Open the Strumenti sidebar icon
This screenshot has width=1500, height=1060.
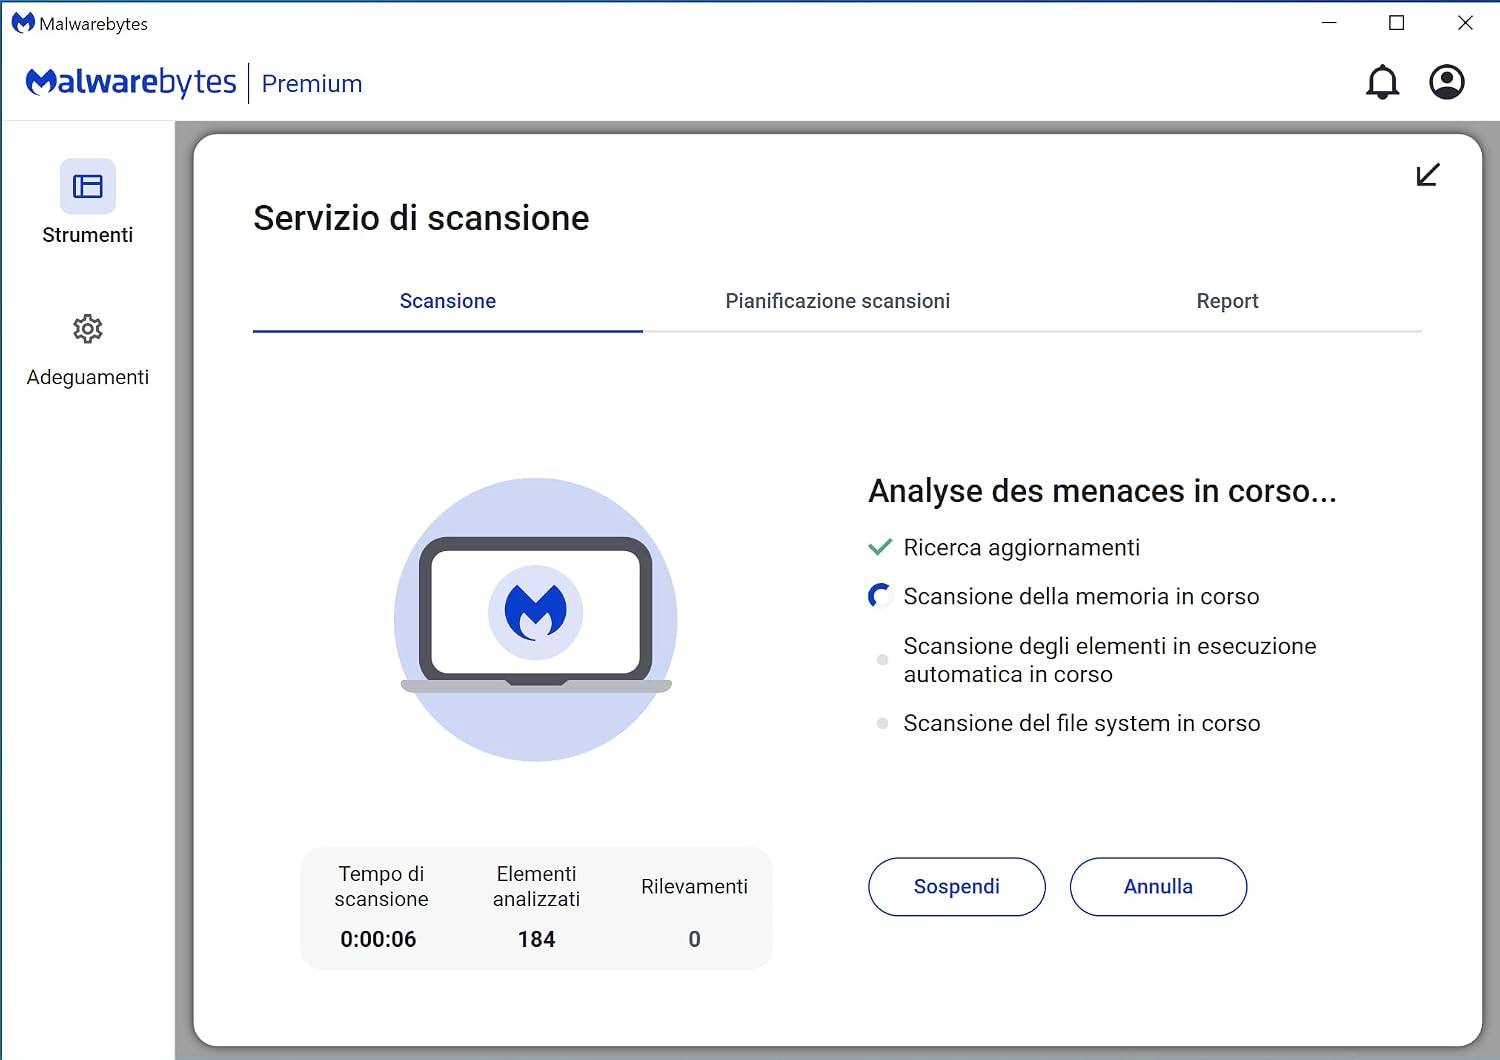click(88, 187)
